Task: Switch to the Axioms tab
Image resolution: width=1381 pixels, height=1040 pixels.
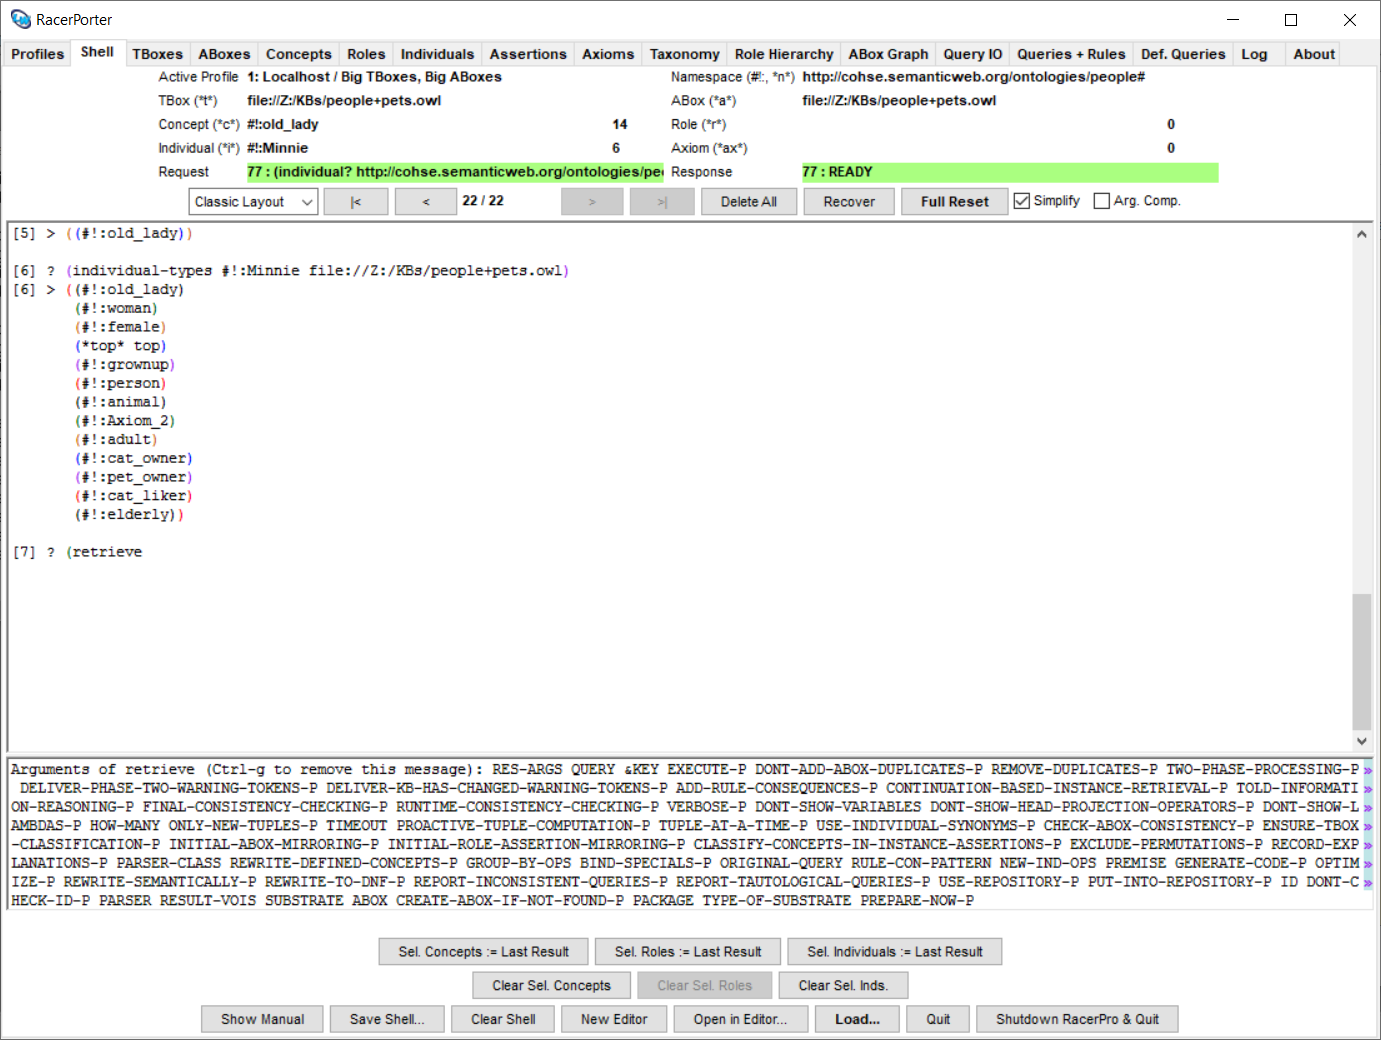Action: coord(608,54)
